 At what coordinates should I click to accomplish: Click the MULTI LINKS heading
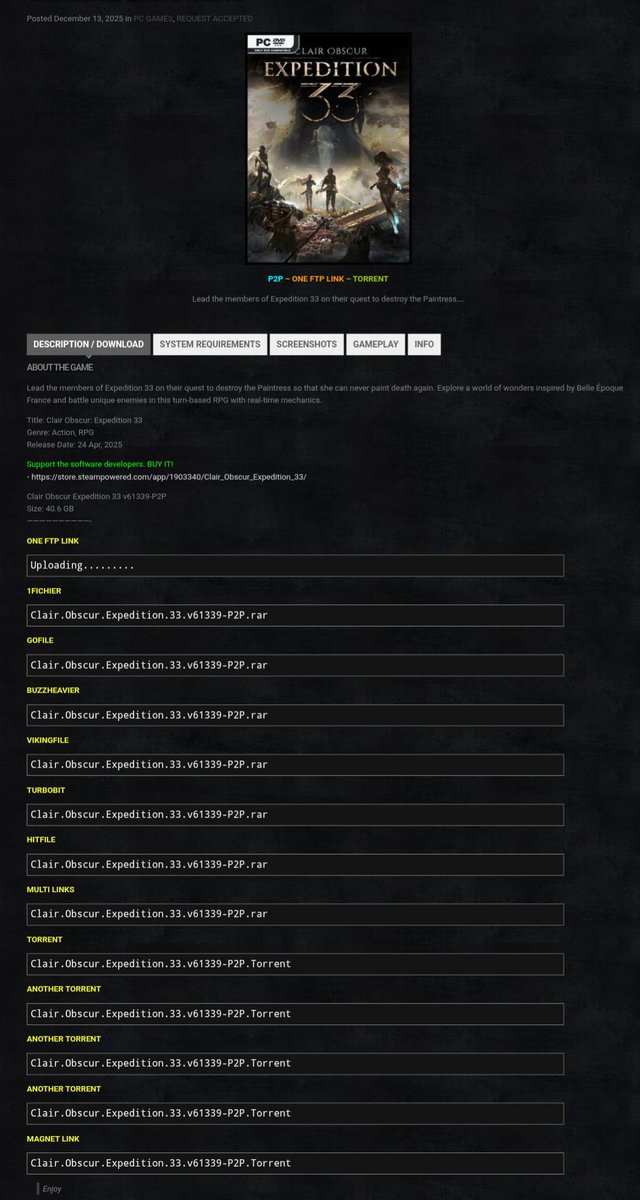(51, 889)
